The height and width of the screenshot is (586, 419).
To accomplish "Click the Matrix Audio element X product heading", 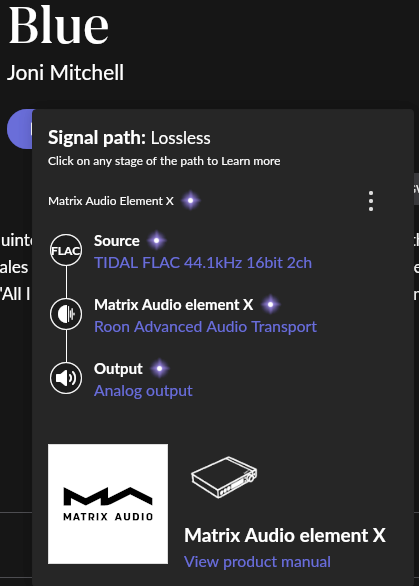I will click(x=285, y=535).
